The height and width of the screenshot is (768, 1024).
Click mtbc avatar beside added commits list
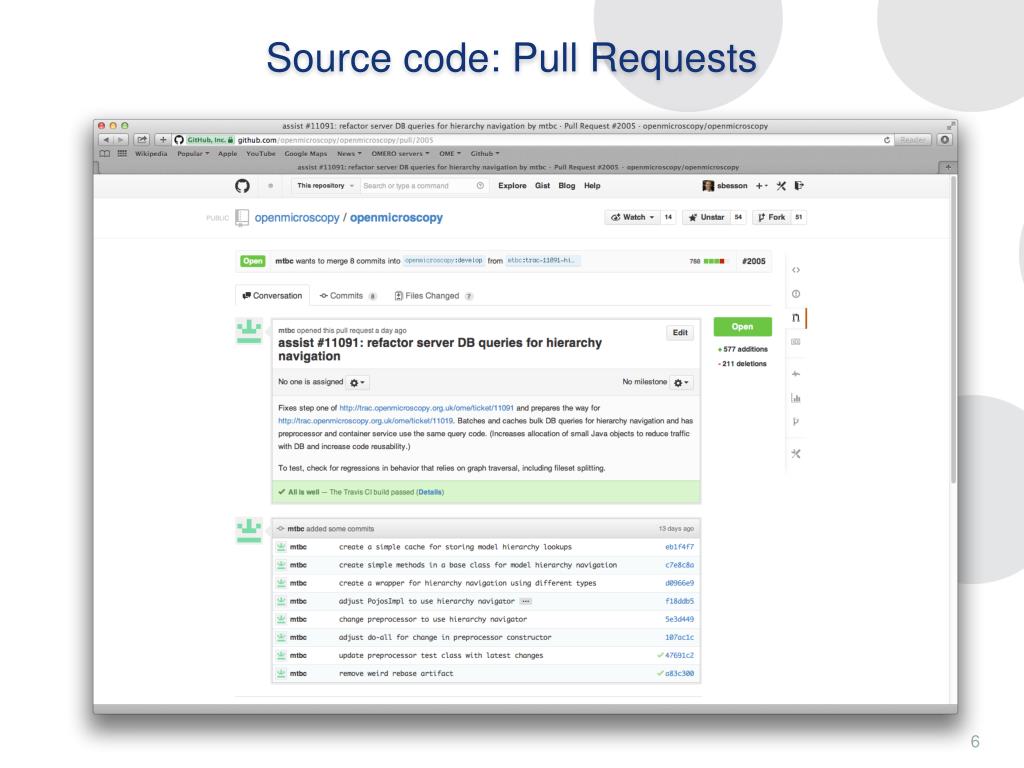pos(249,530)
